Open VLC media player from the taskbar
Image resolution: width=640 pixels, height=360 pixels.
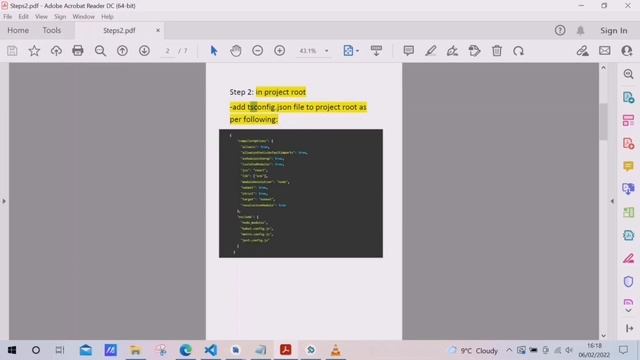(336, 350)
